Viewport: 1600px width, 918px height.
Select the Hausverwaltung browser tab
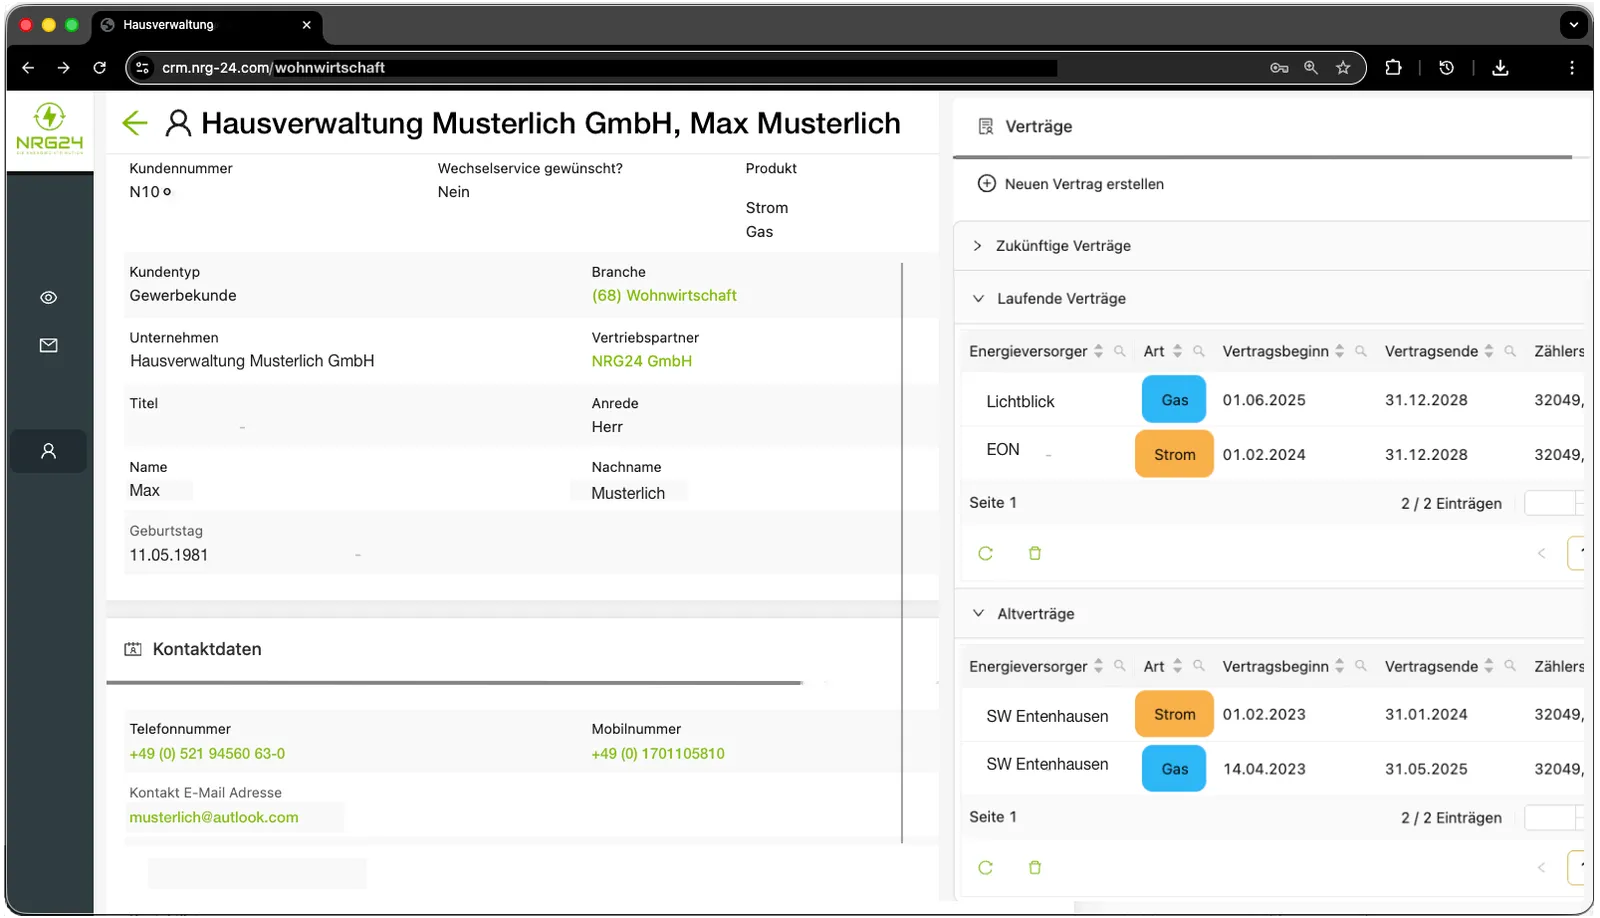(x=206, y=25)
